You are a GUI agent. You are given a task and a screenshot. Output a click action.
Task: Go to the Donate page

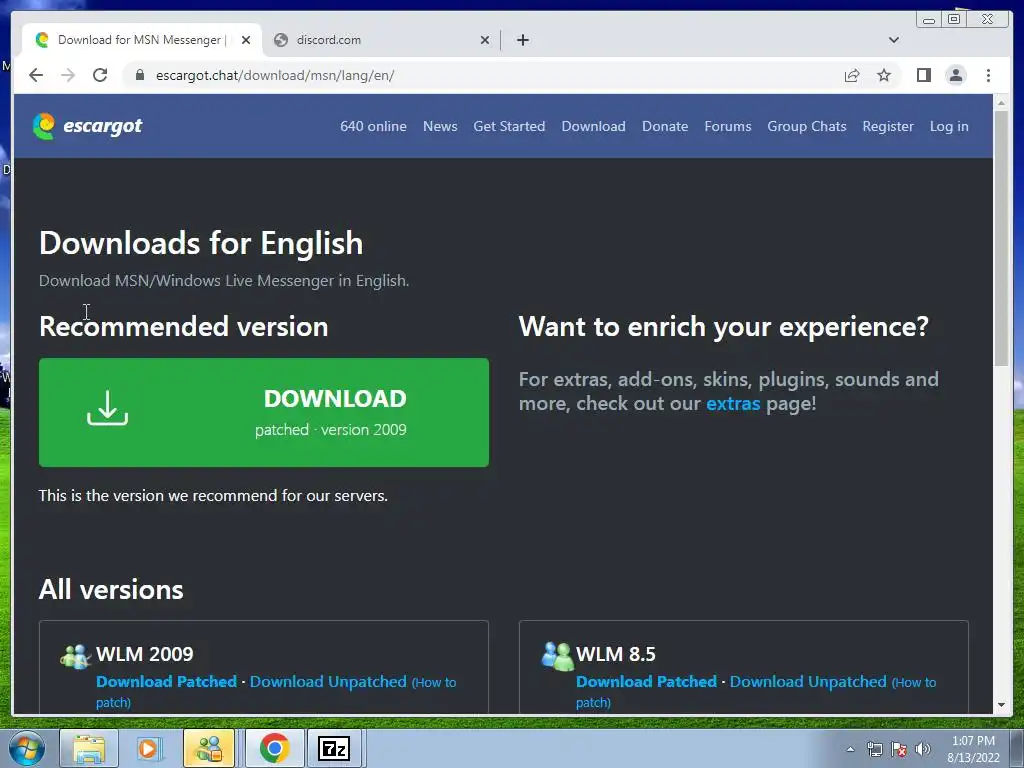click(665, 126)
